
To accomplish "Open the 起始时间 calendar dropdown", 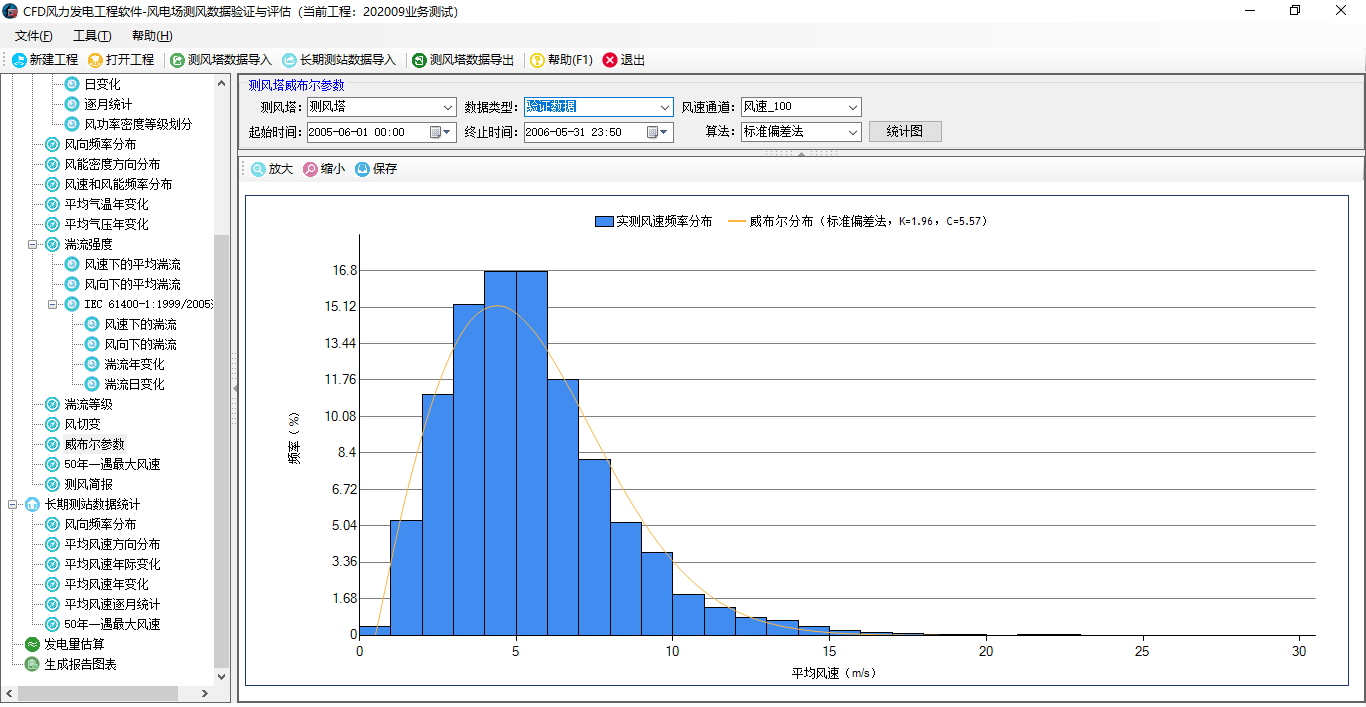I will [x=441, y=132].
